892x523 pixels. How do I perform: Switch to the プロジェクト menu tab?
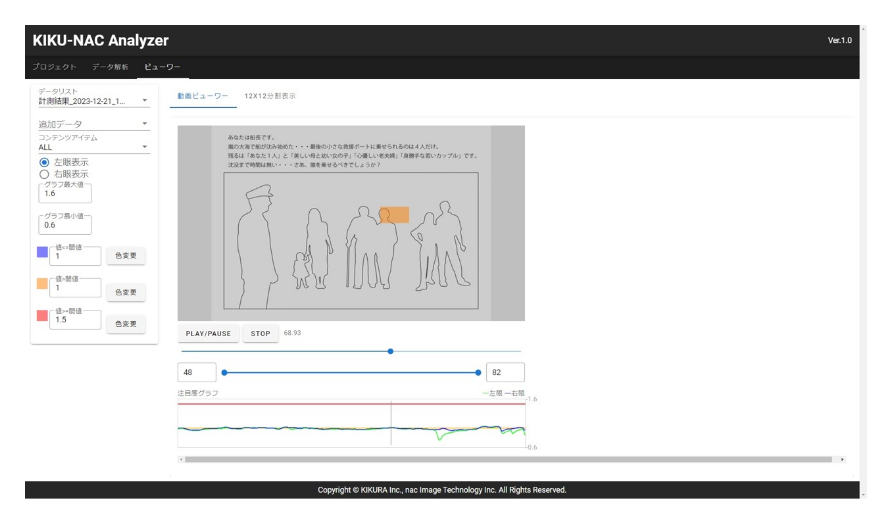tap(55, 66)
